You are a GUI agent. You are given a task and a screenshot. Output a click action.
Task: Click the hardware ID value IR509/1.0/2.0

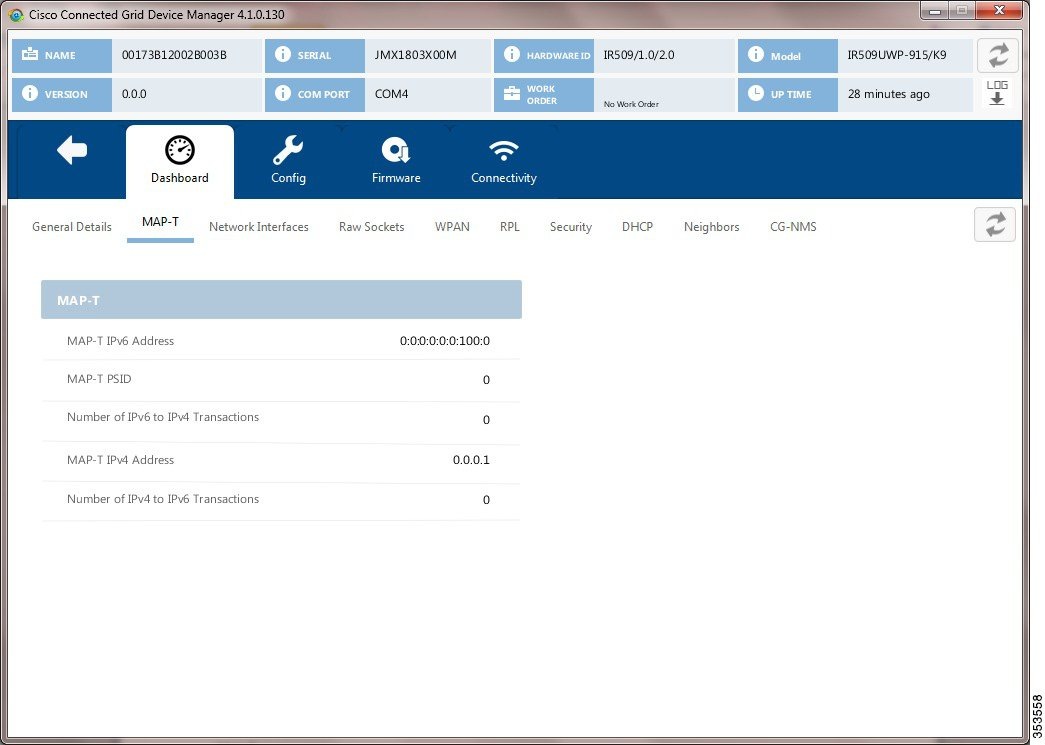click(639, 55)
